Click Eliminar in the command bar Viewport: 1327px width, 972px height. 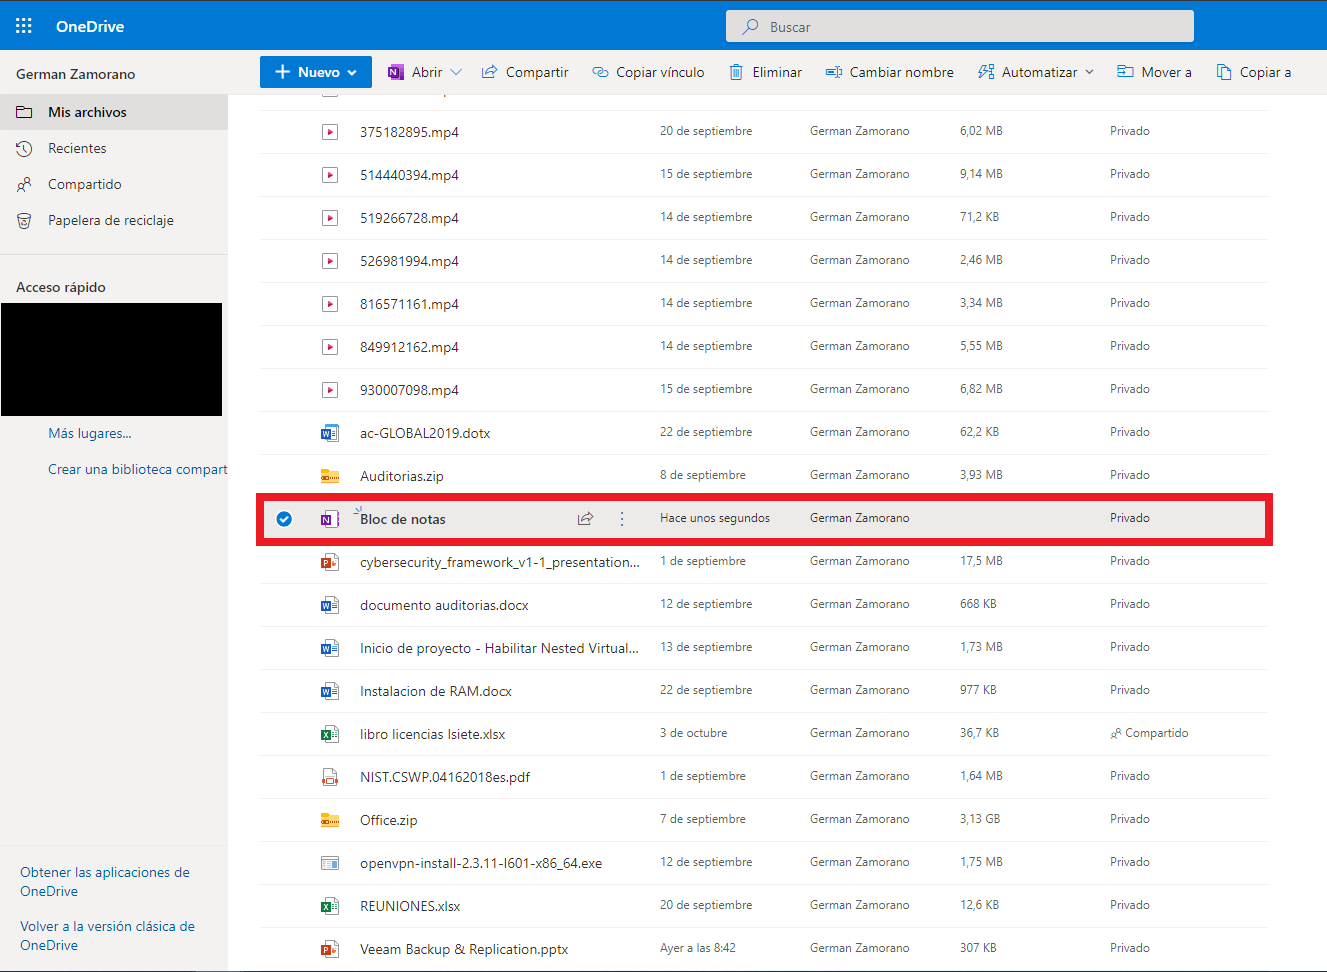[766, 72]
